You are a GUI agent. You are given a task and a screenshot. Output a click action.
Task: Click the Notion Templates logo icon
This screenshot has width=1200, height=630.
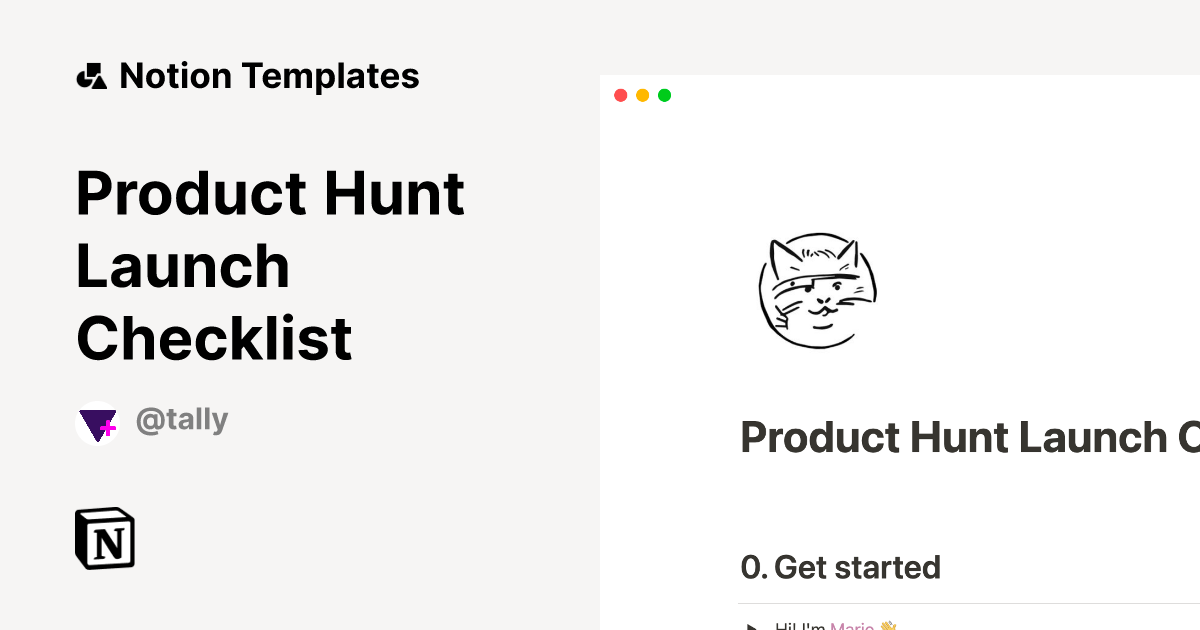click(x=91, y=74)
